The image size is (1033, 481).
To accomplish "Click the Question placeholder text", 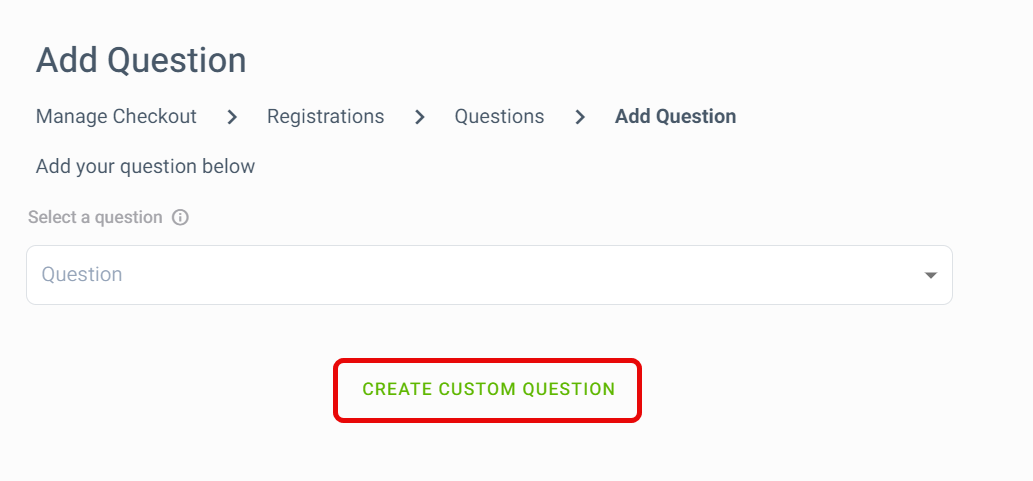I will [x=82, y=274].
